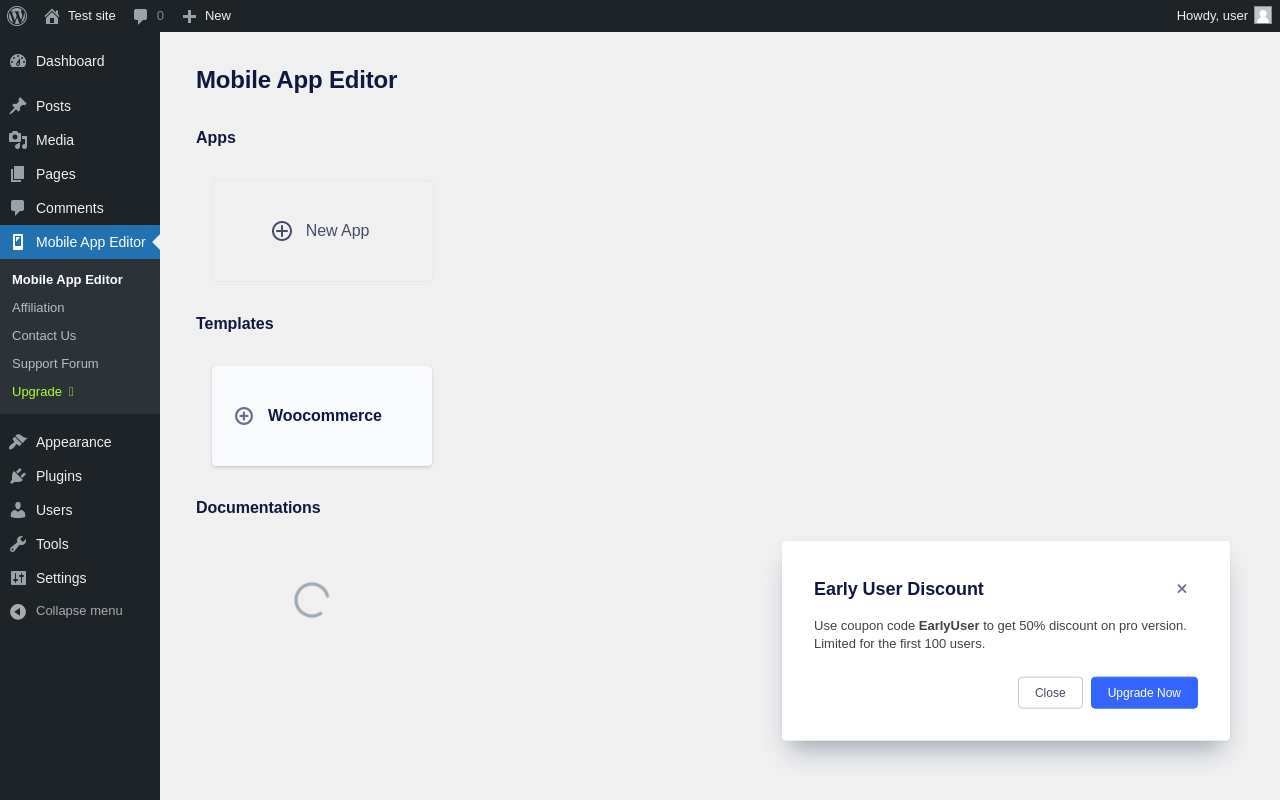Click Collapse menu text

click(79, 611)
